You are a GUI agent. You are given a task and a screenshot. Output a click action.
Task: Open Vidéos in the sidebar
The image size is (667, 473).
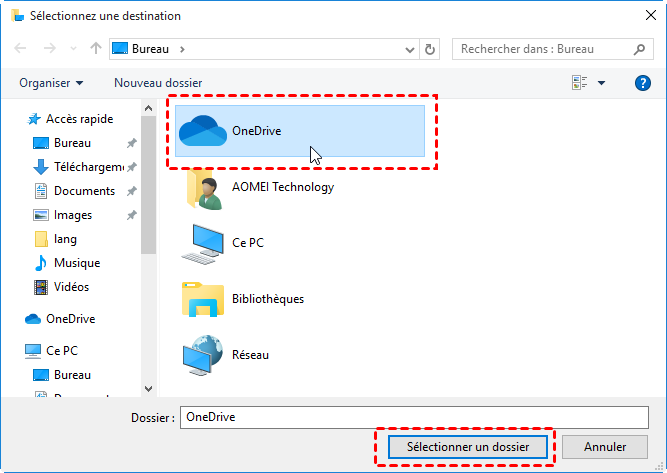(61, 287)
